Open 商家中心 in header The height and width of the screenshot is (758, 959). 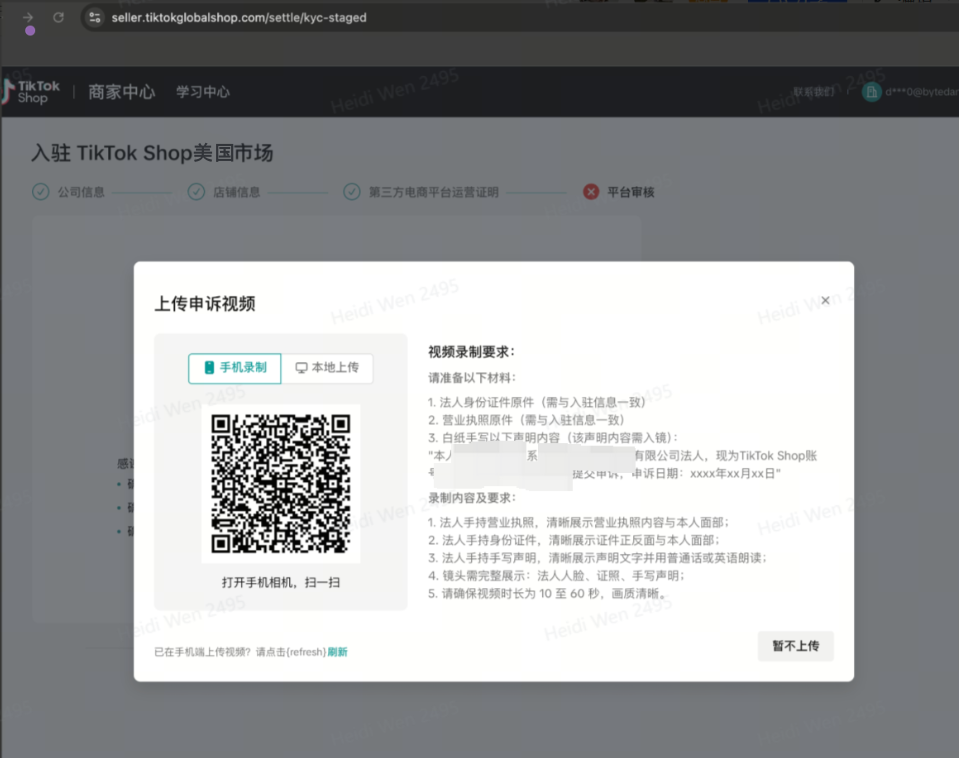[x=122, y=92]
